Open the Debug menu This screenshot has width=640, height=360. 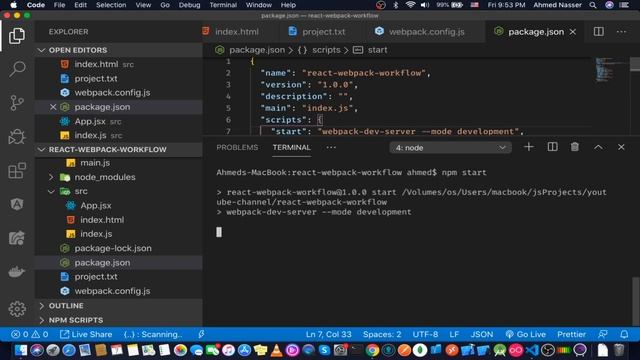[x=189, y=5]
